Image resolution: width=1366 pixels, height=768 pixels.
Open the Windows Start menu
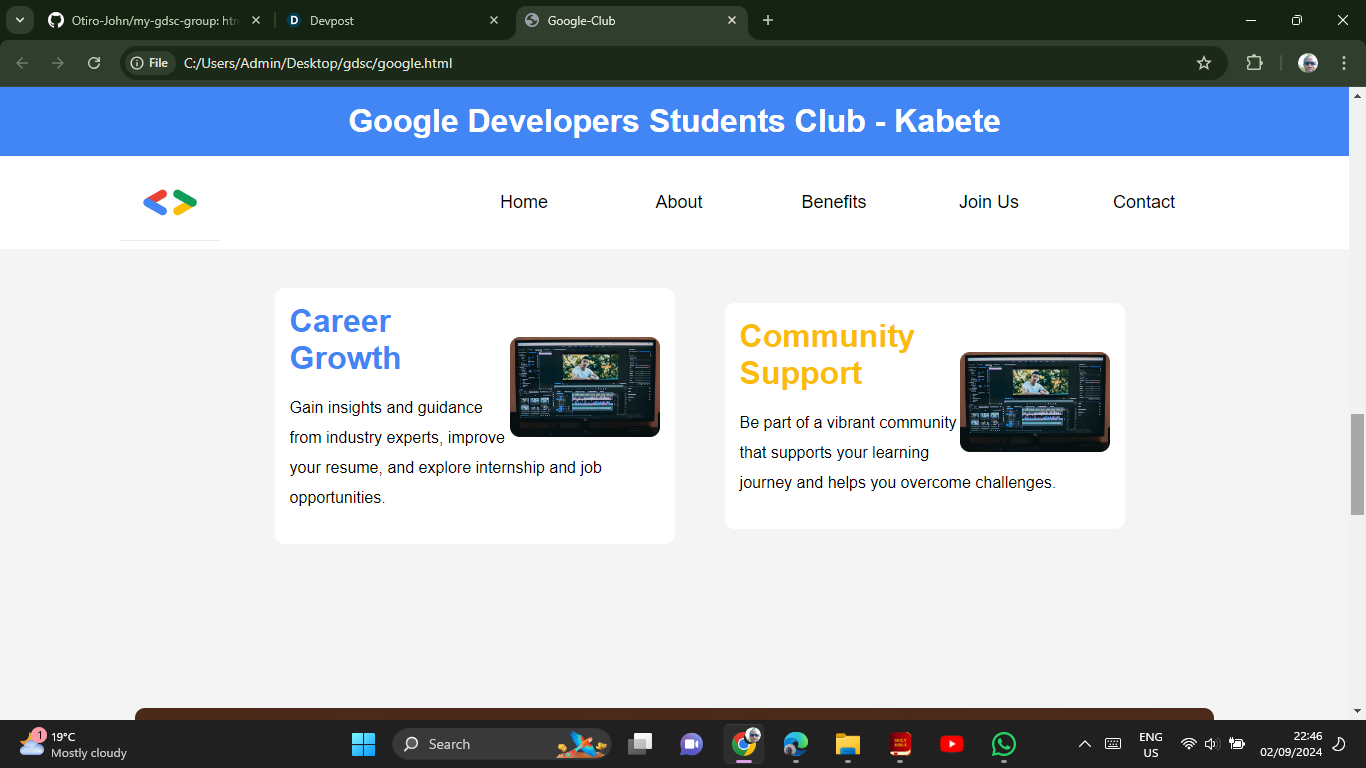[363, 744]
